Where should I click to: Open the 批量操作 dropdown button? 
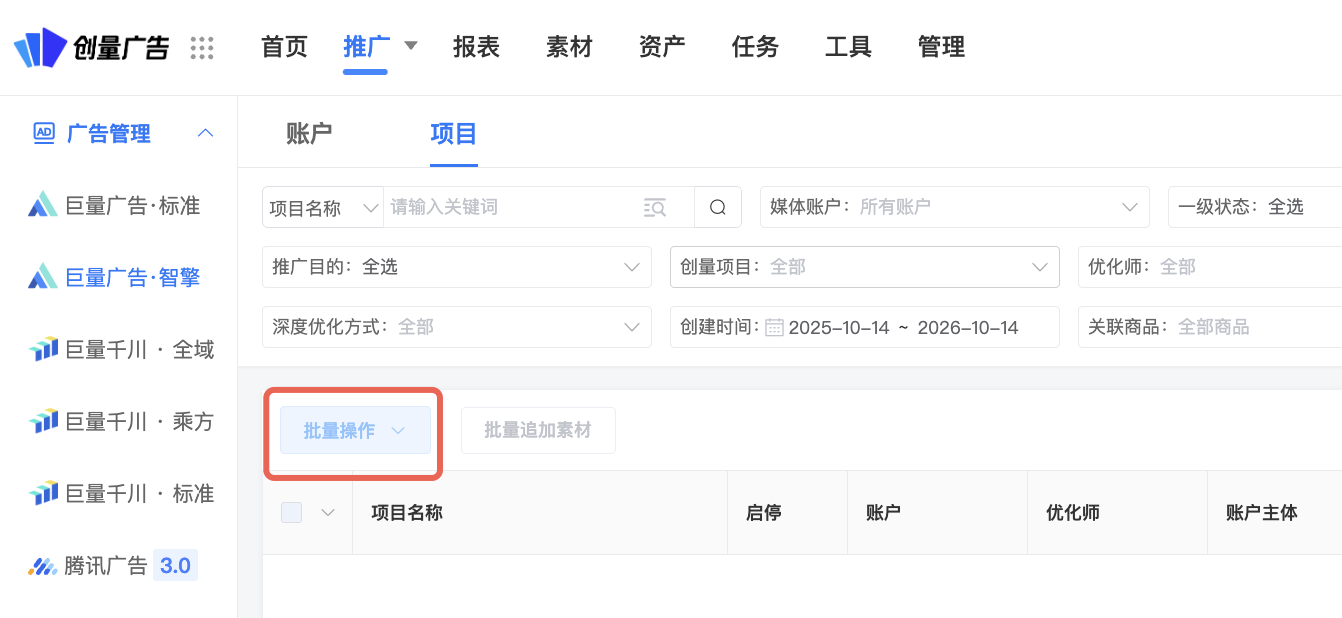tap(355, 430)
